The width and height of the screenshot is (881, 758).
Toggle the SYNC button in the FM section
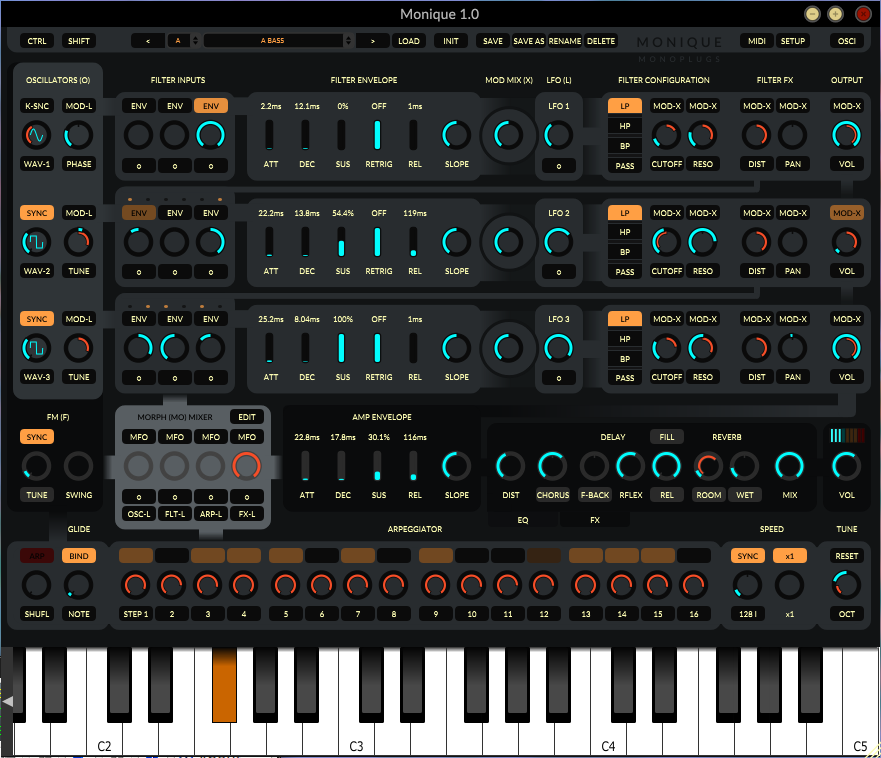tap(37, 437)
